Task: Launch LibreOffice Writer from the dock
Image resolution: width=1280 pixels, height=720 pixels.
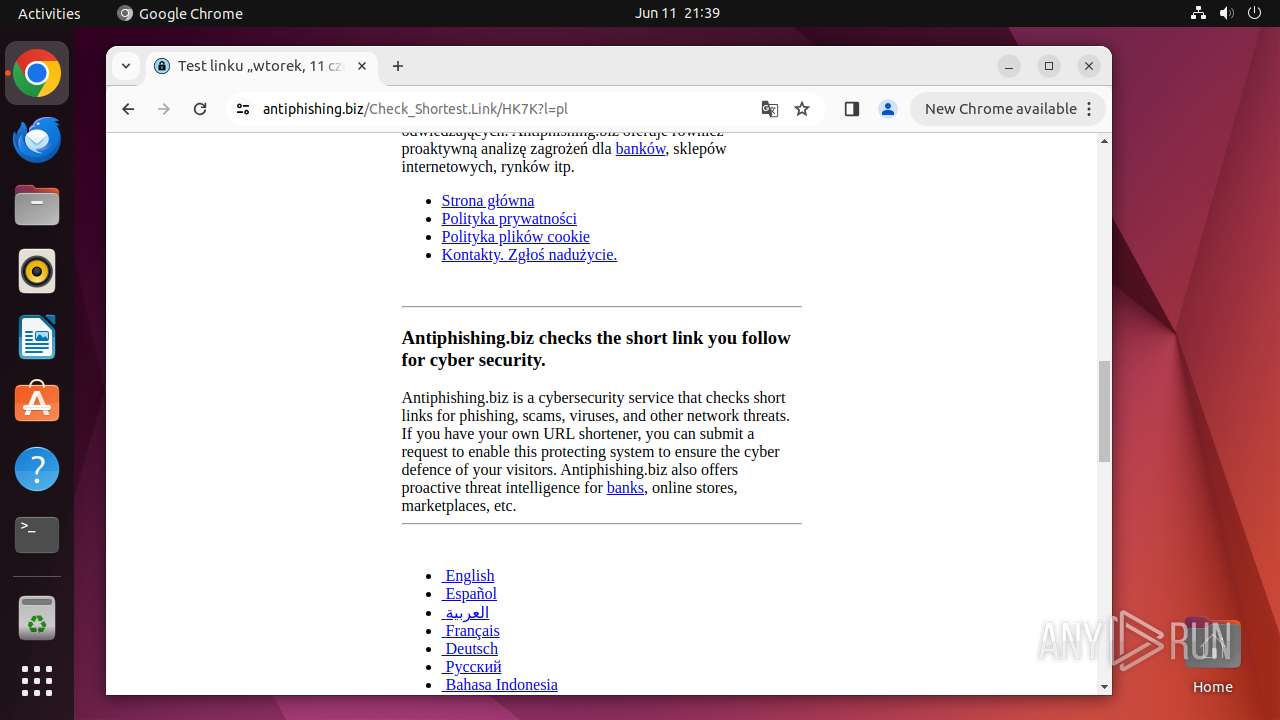Action: click(x=37, y=337)
